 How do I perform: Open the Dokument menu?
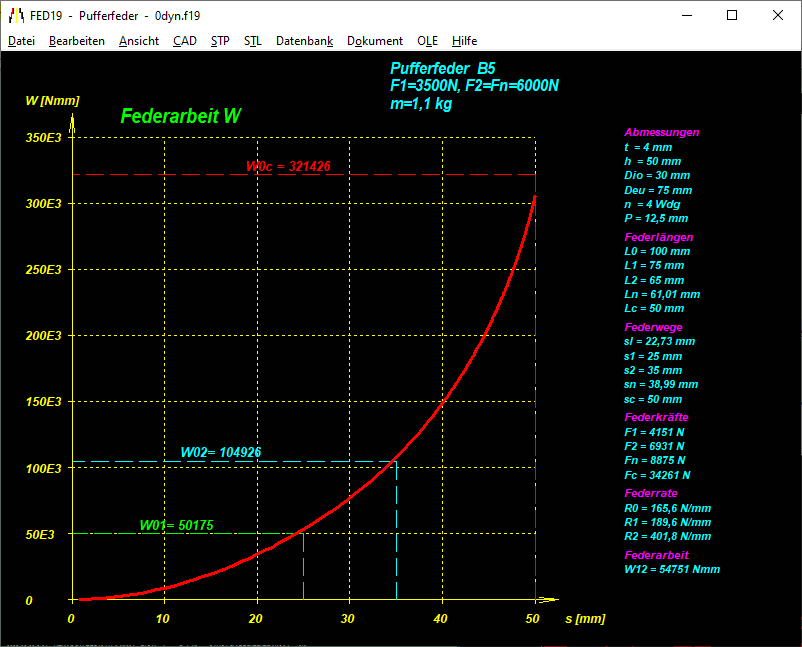pos(374,41)
